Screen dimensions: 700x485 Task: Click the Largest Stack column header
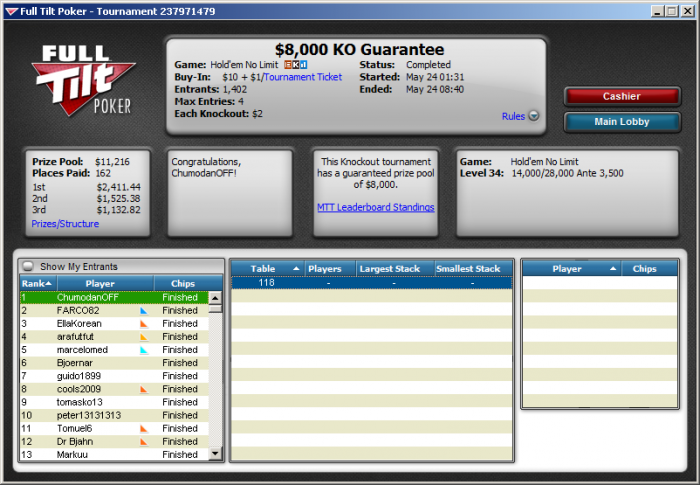tap(395, 268)
